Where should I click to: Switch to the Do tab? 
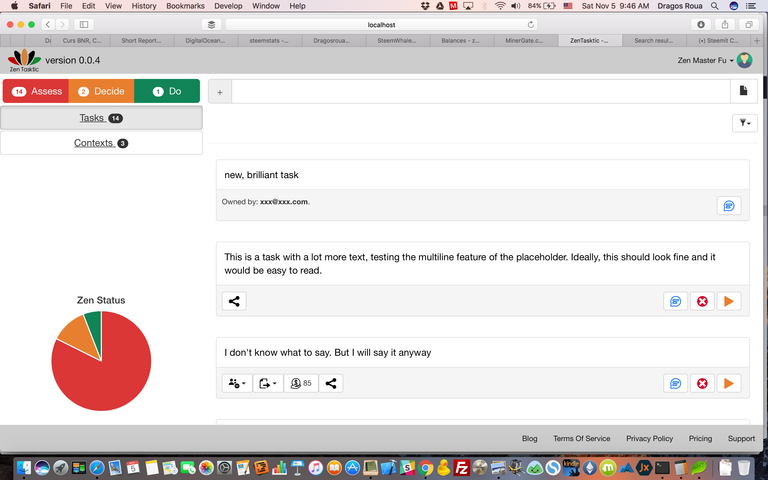(x=167, y=91)
